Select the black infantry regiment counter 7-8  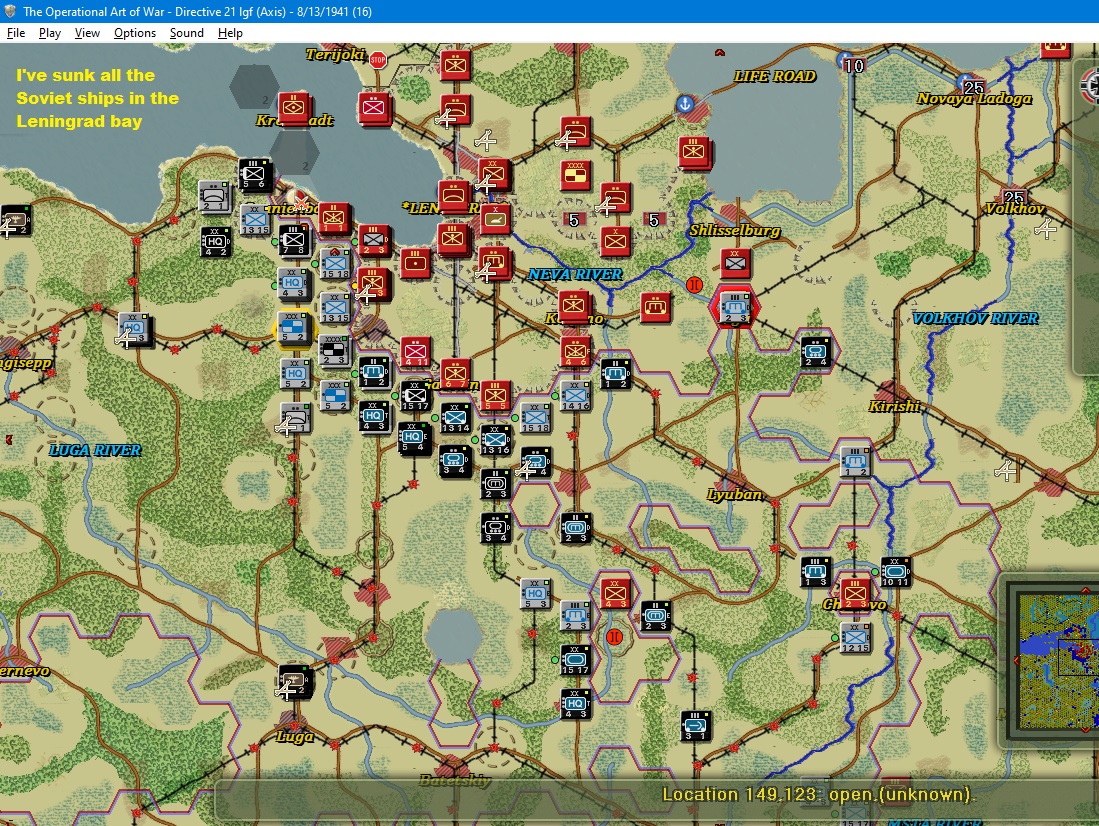tap(294, 241)
